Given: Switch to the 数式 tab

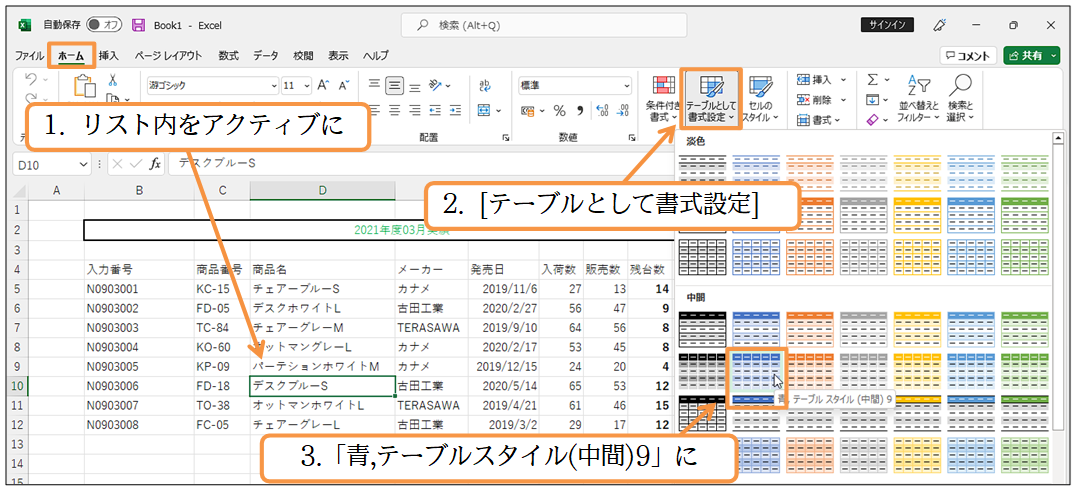Looking at the screenshot, I should pos(228,56).
